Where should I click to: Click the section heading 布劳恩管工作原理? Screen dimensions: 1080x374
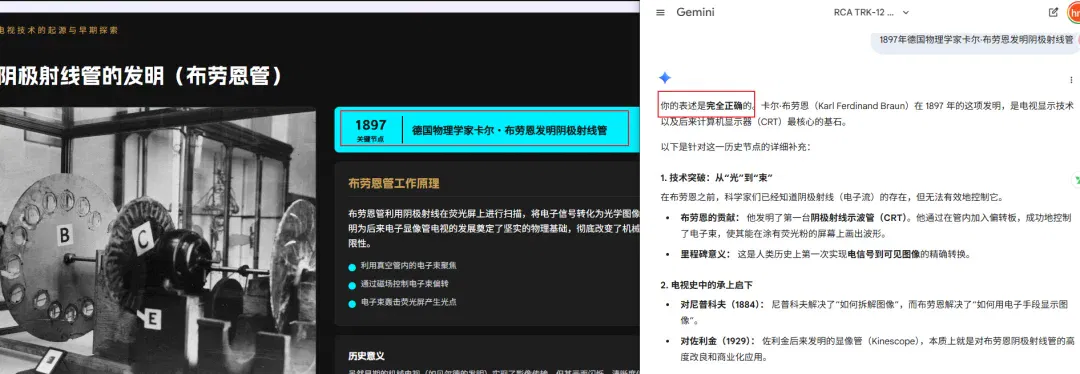coord(393,183)
